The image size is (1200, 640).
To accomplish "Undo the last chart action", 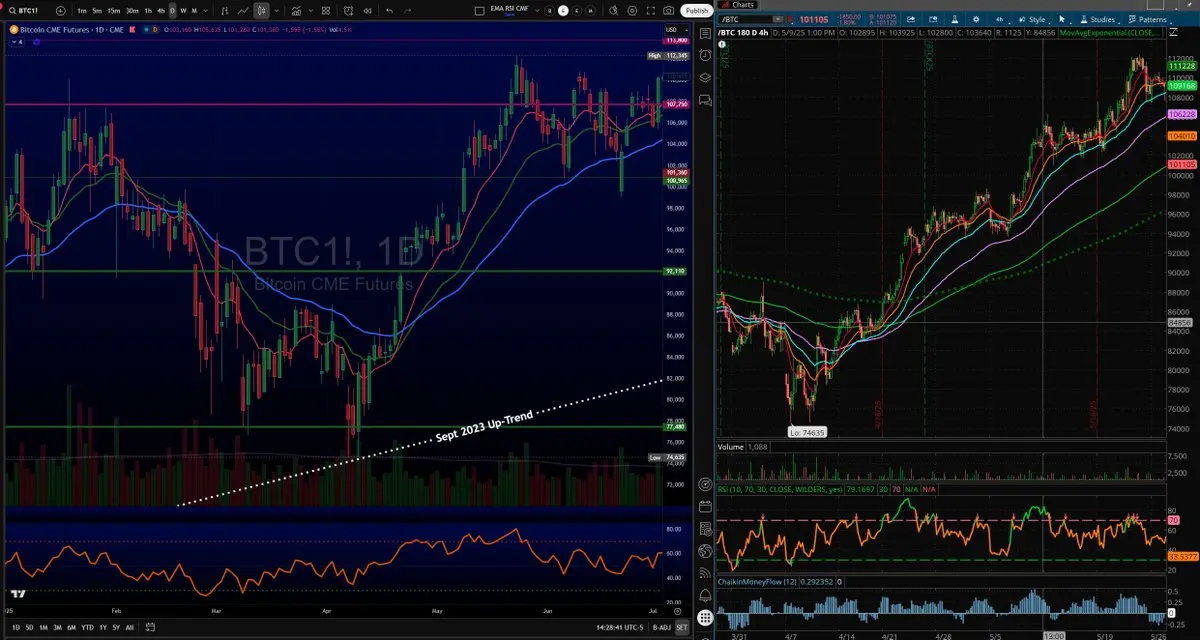I will tap(389, 10).
